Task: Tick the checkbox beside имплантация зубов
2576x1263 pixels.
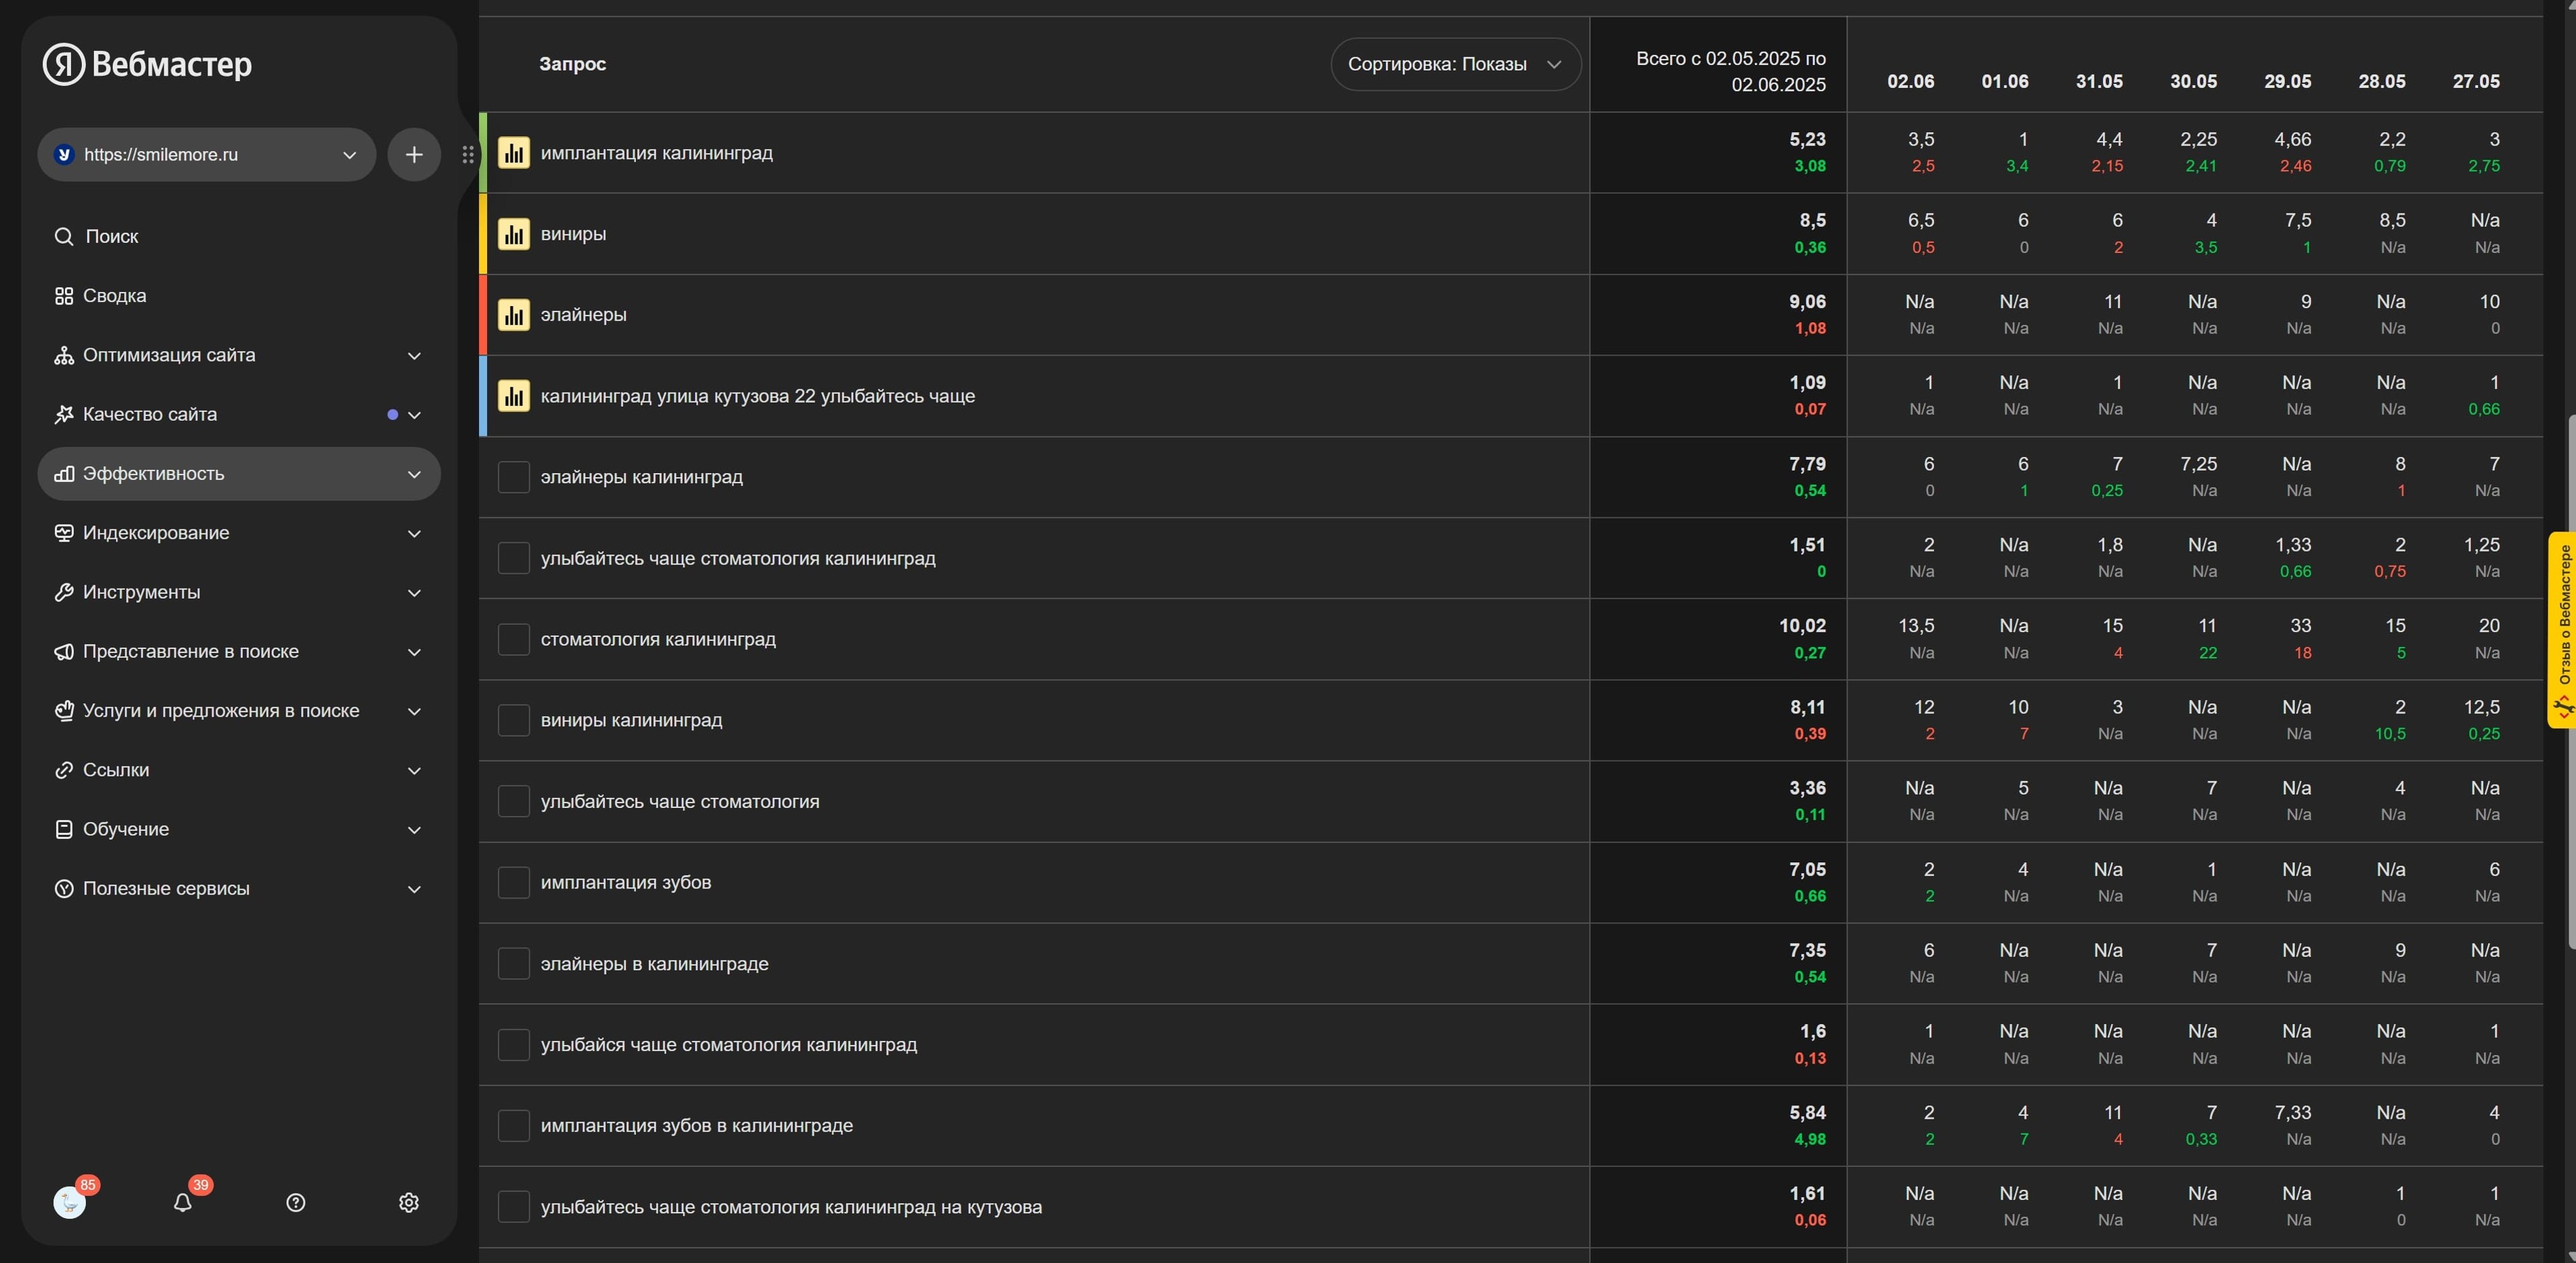Action: pos(513,882)
